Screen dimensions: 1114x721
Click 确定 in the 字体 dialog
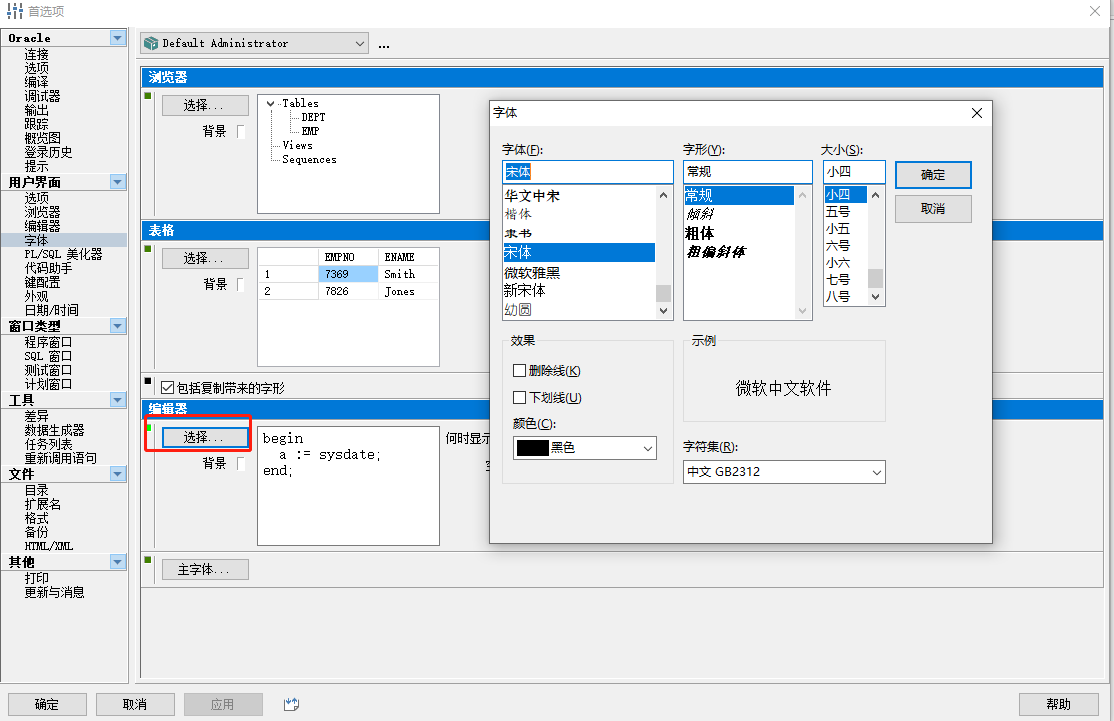(x=932, y=175)
